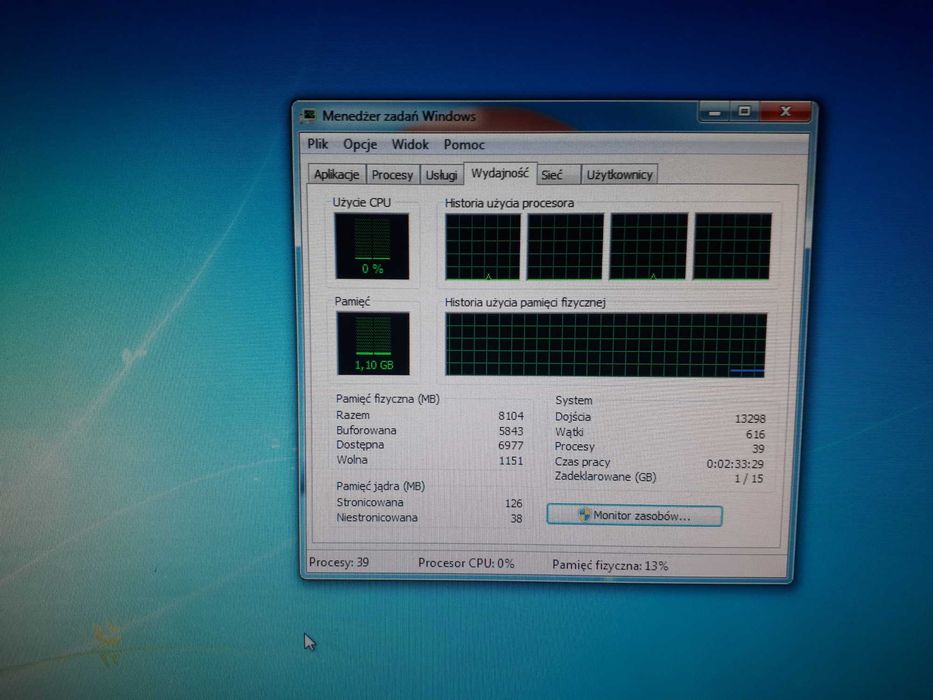Open the Plik menu

tap(318, 144)
